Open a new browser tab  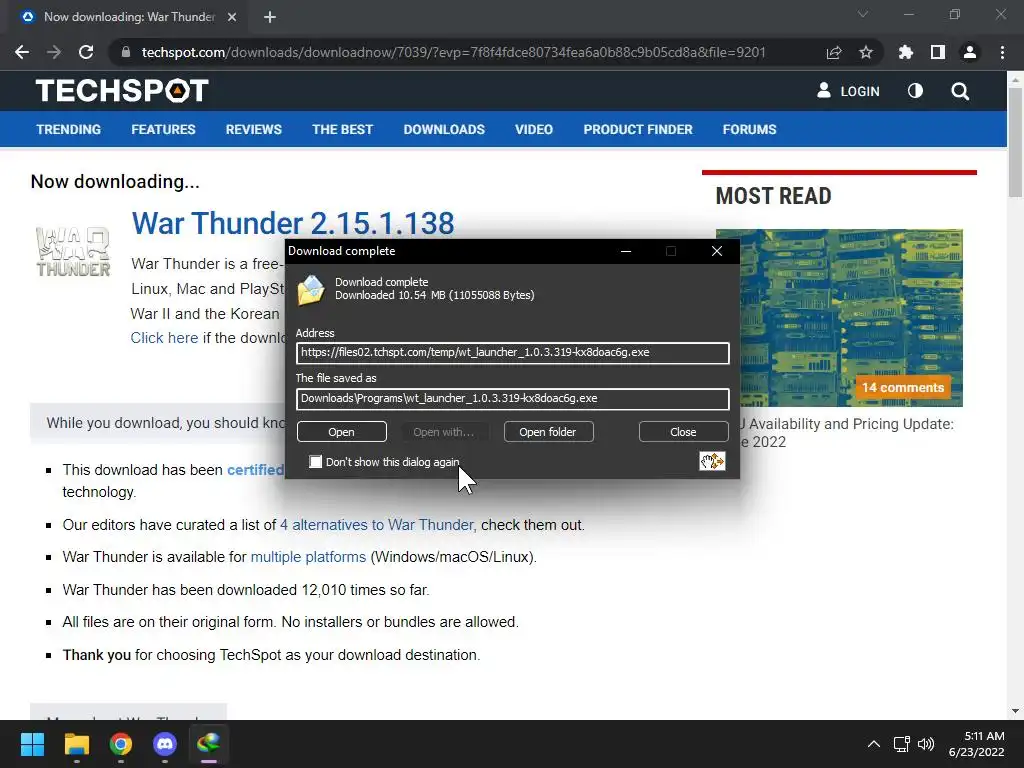pyautogui.click(x=270, y=17)
